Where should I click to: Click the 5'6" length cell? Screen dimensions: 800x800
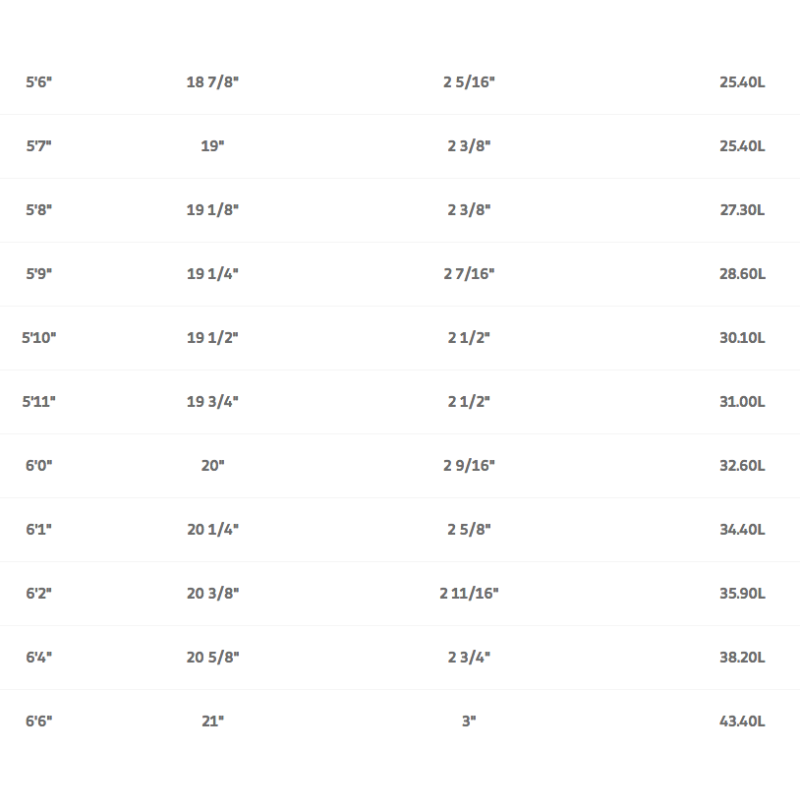pyautogui.click(x=38, y=82)
